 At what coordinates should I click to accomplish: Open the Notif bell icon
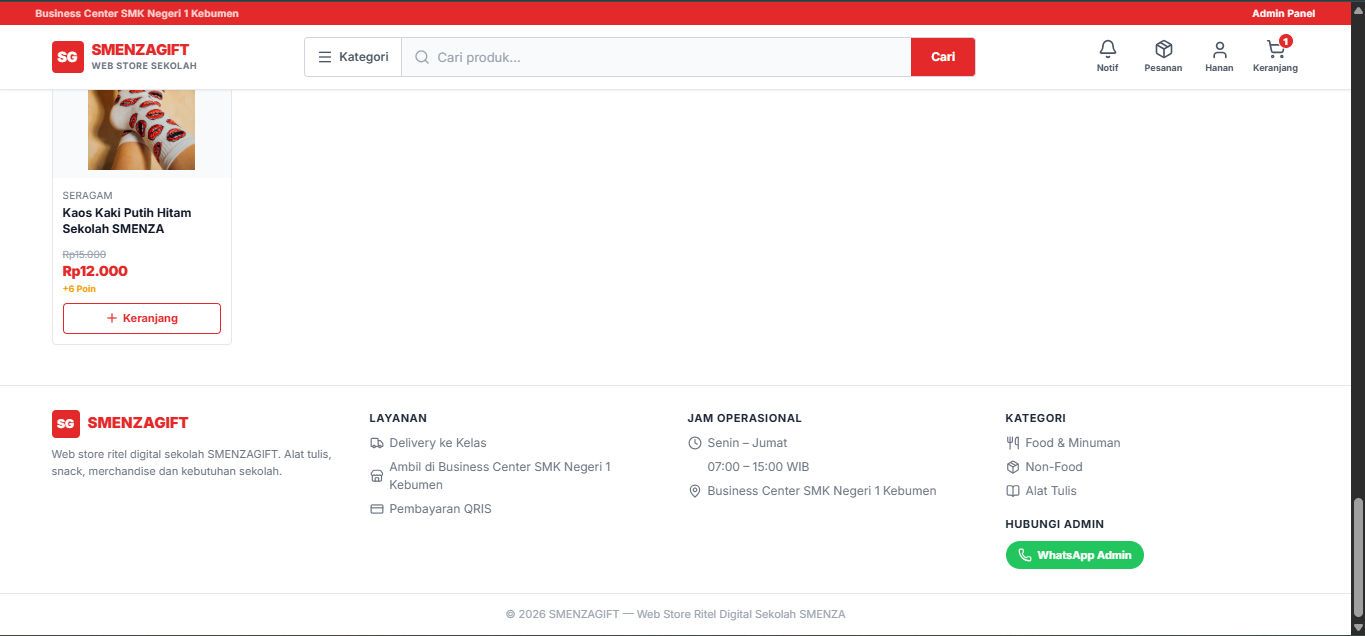point(1107,49)
